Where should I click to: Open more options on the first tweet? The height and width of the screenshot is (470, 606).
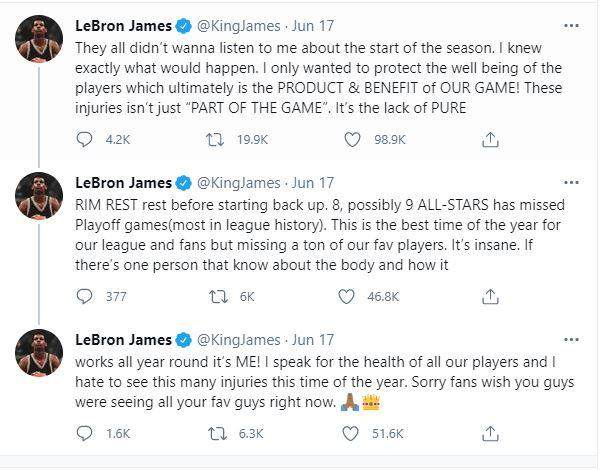tap(571, 25)
